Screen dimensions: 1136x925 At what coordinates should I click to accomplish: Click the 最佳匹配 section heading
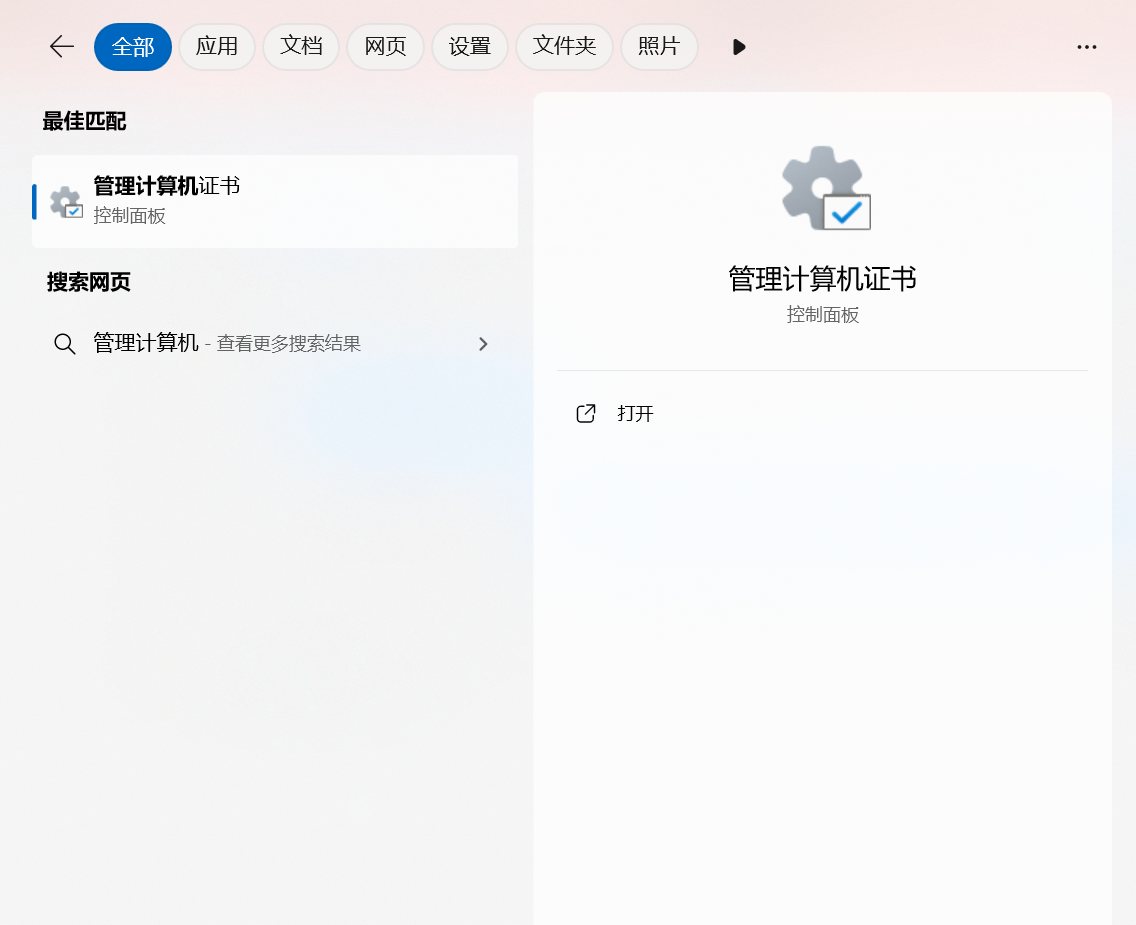84,122
